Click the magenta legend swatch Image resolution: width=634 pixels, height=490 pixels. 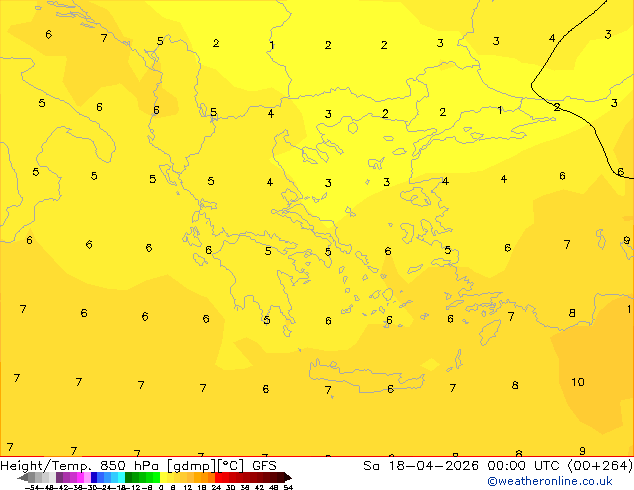(x=80, y=477)
